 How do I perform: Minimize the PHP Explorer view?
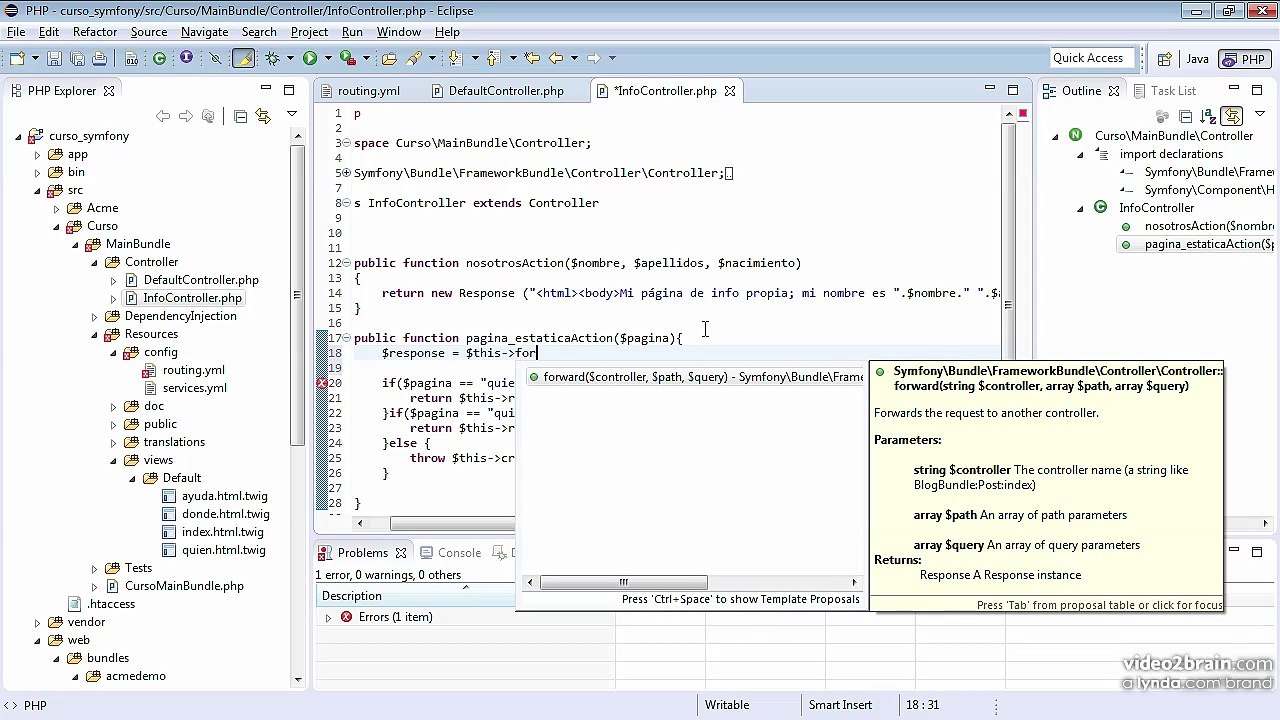point(265,89)
